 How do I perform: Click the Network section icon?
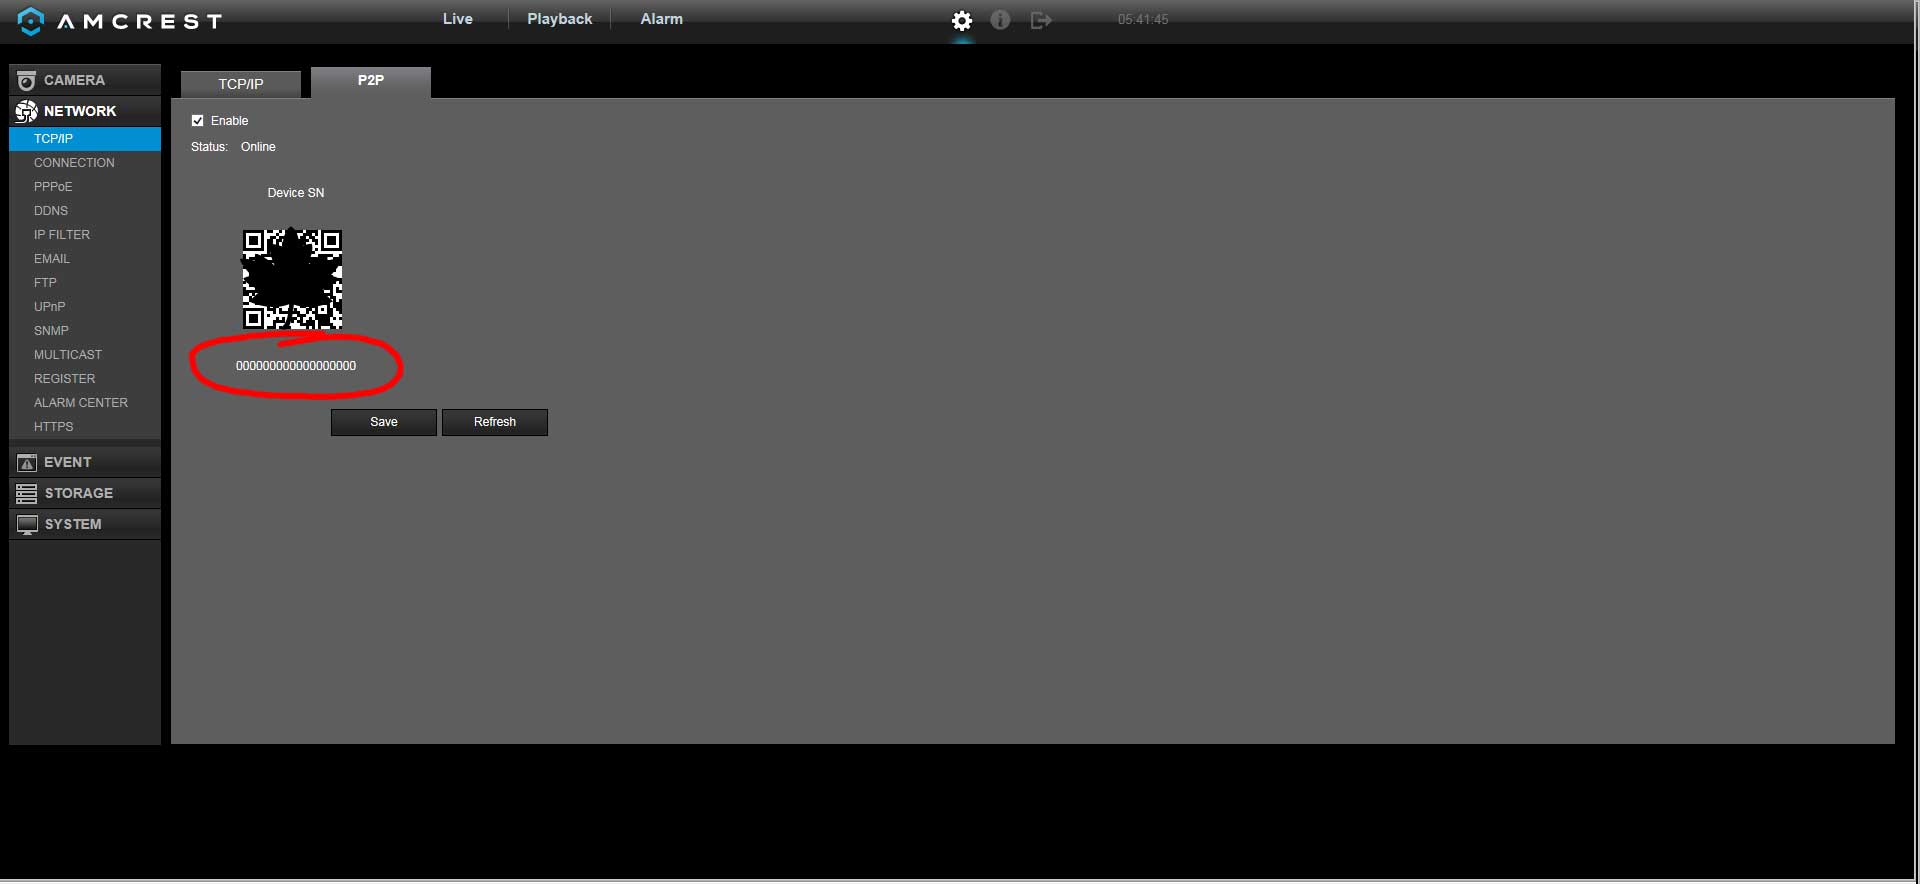(27, 111)
